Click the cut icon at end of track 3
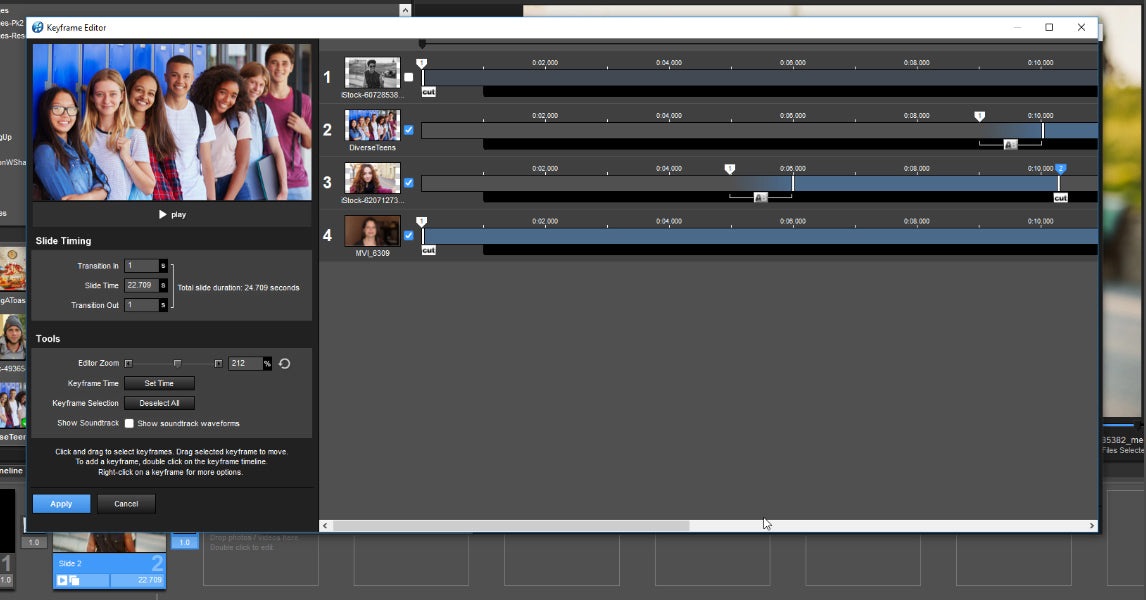Viewport: 1146px width, 600px height. pyautogui.click(x=1060, y=198)
